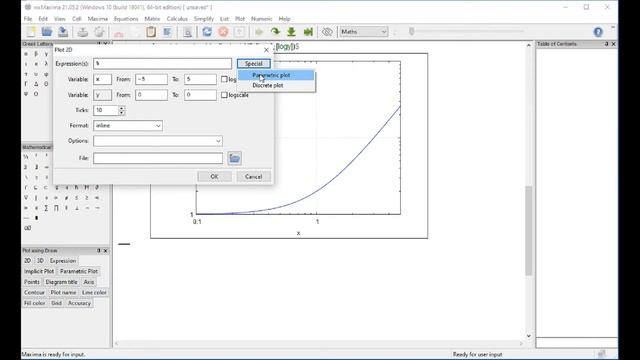Image resolution: width=640 pixels, height=360 pixels.
Task: Confirm the Plot 2D dialog with OK
Action: coord(214,177)
